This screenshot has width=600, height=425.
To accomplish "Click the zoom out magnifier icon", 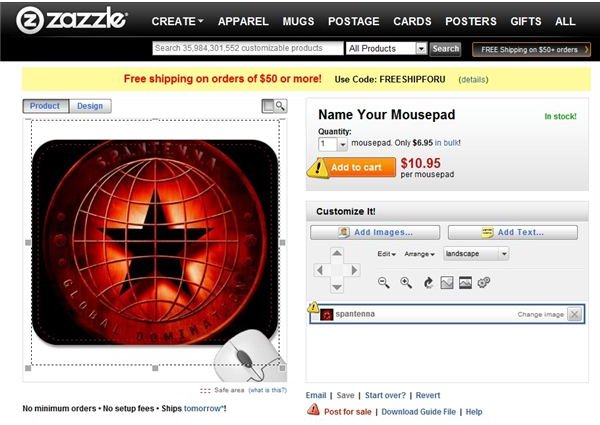I will (383, 283).
